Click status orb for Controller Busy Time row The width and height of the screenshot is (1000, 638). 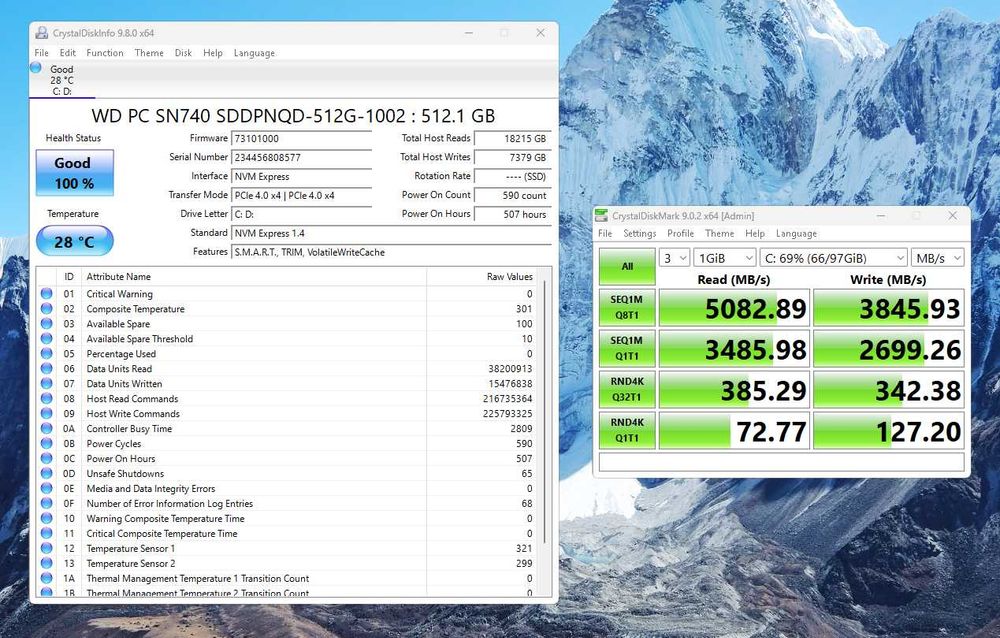coord(47,429)
